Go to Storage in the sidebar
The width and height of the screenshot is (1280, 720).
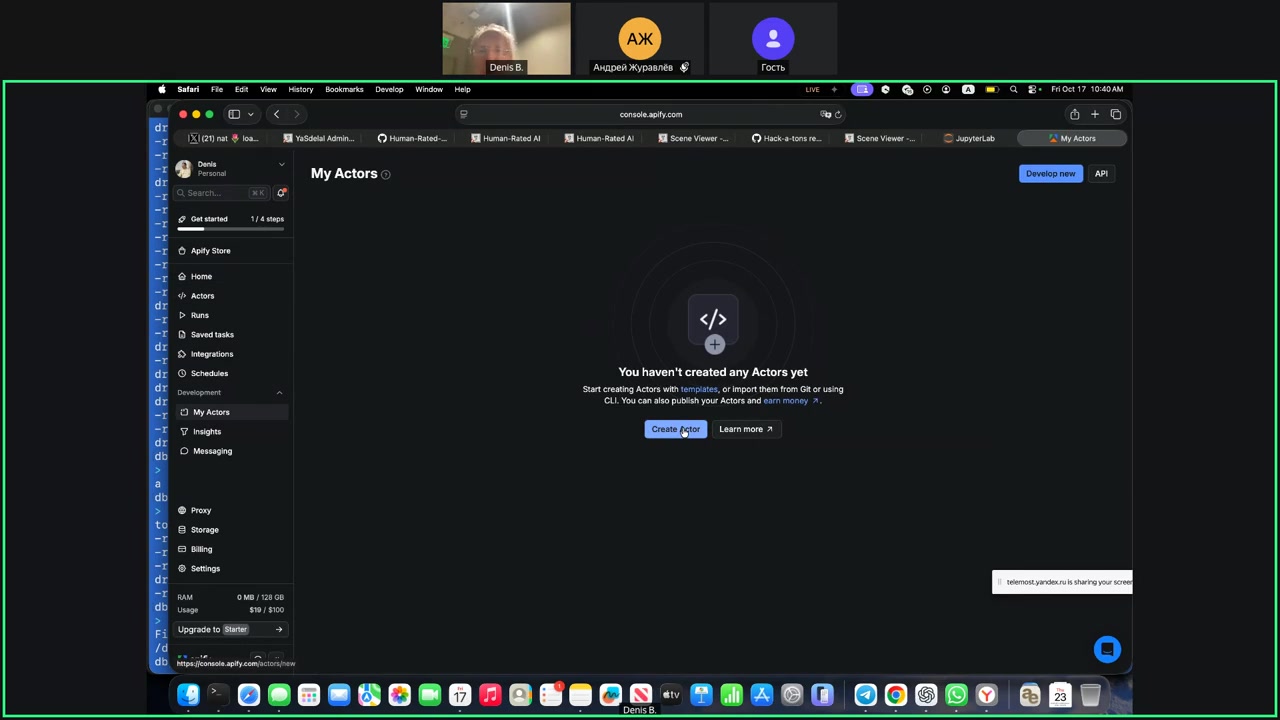tap(204, 530)
